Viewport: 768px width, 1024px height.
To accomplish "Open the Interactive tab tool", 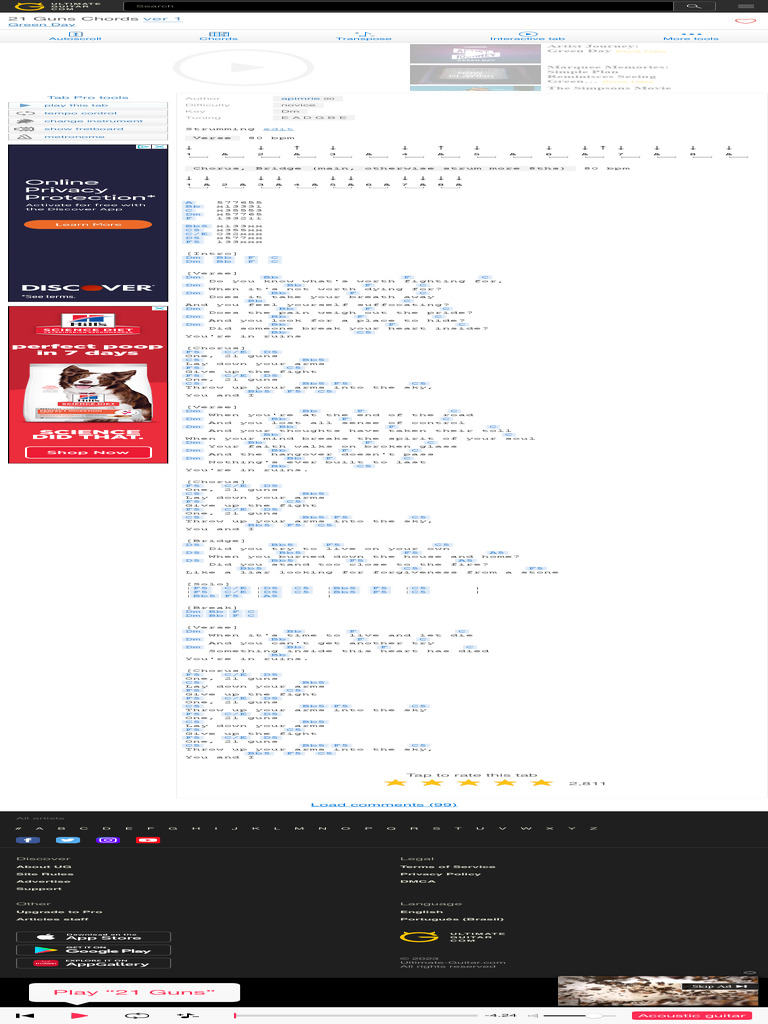I will coord(527,36).
